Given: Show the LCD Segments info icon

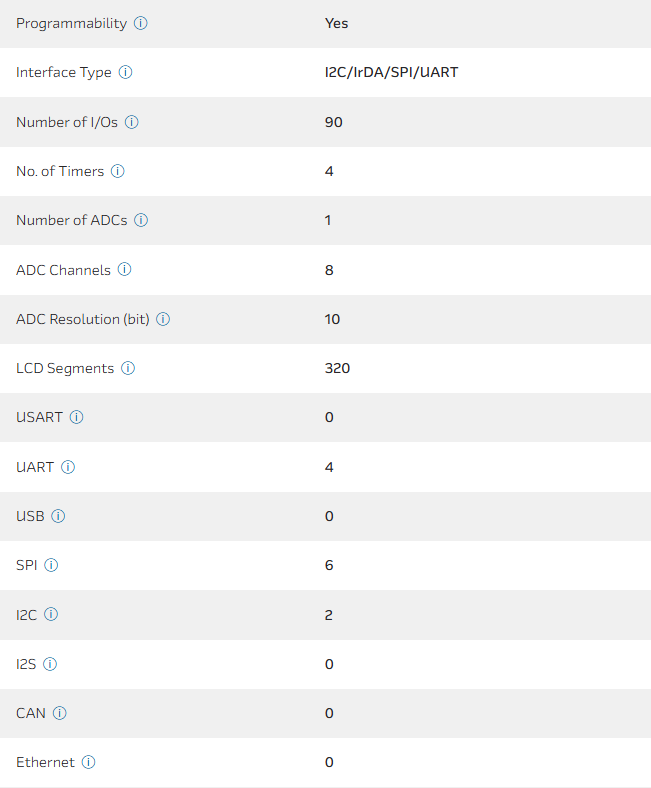Looking at the screenshot, I should [128, 368].
